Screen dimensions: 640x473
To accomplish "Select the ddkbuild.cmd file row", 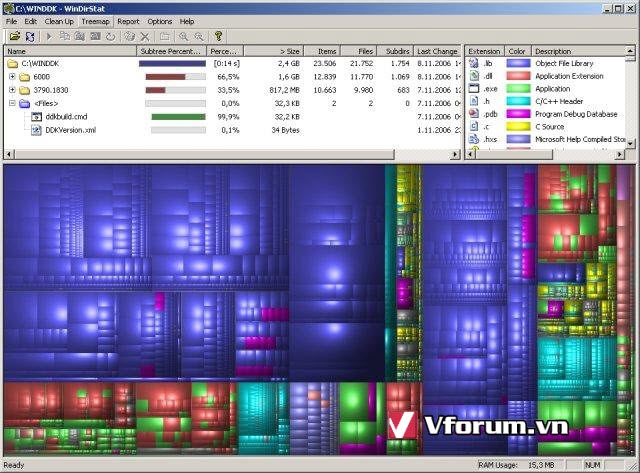I will (233, 117).
